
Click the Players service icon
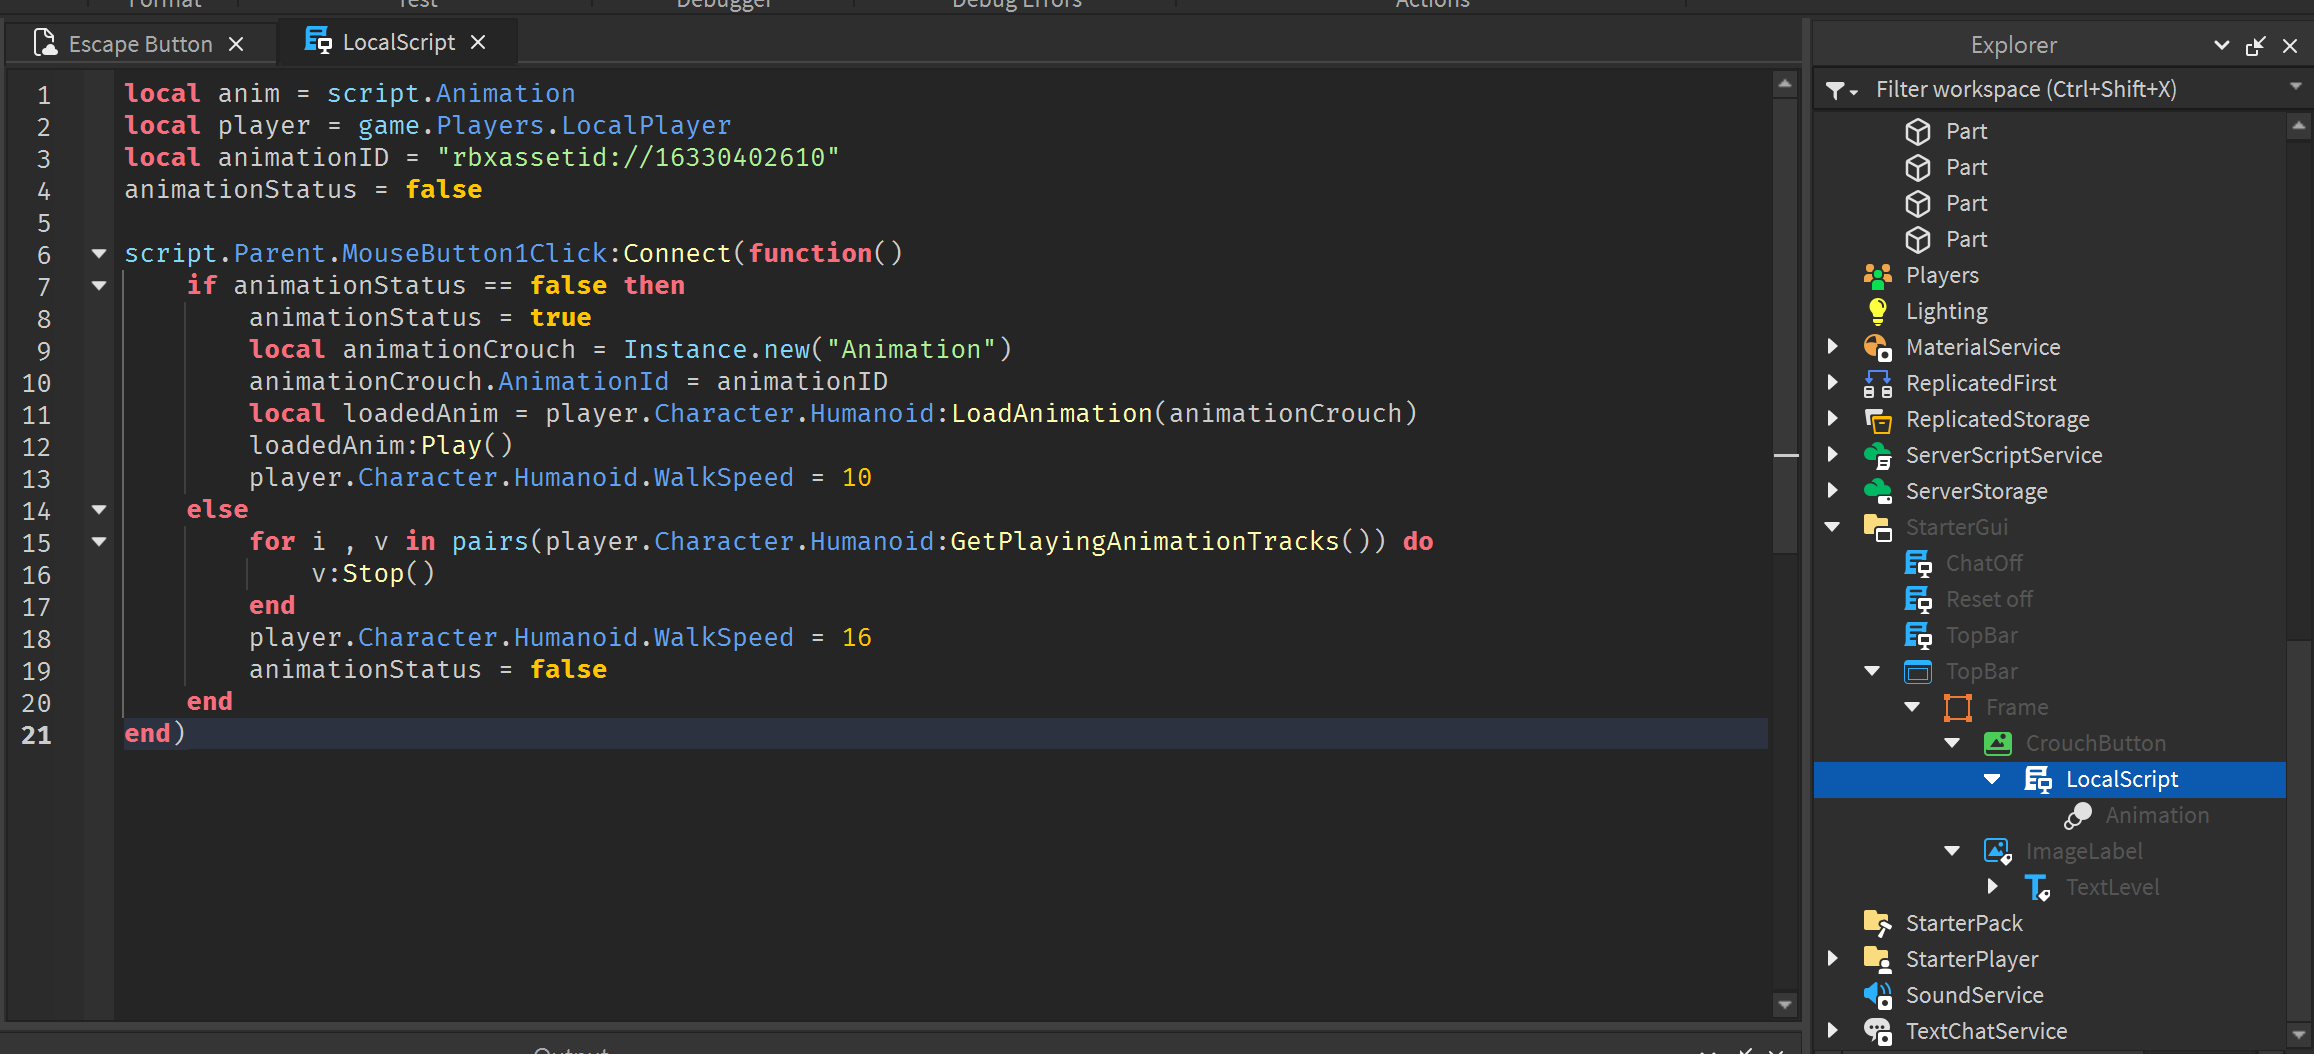[1877, 275]
